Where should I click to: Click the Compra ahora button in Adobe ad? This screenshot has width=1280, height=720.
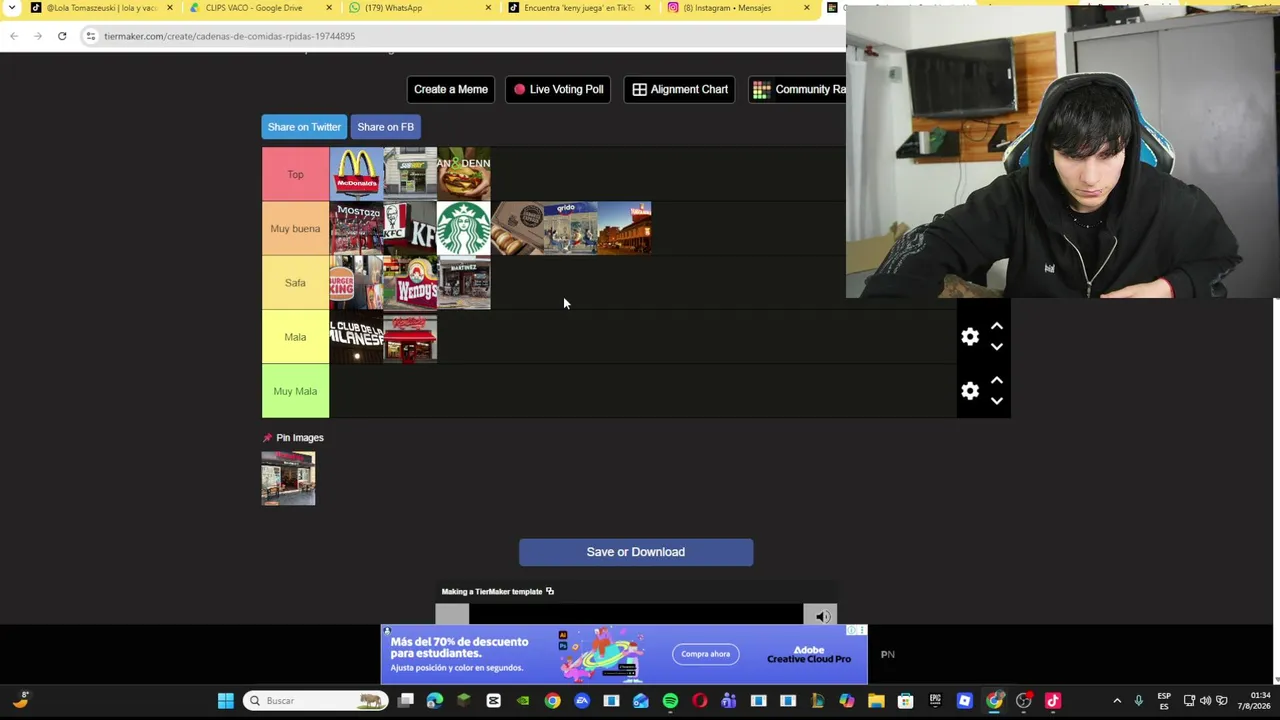pyautogui.click(x=706, y=654)
